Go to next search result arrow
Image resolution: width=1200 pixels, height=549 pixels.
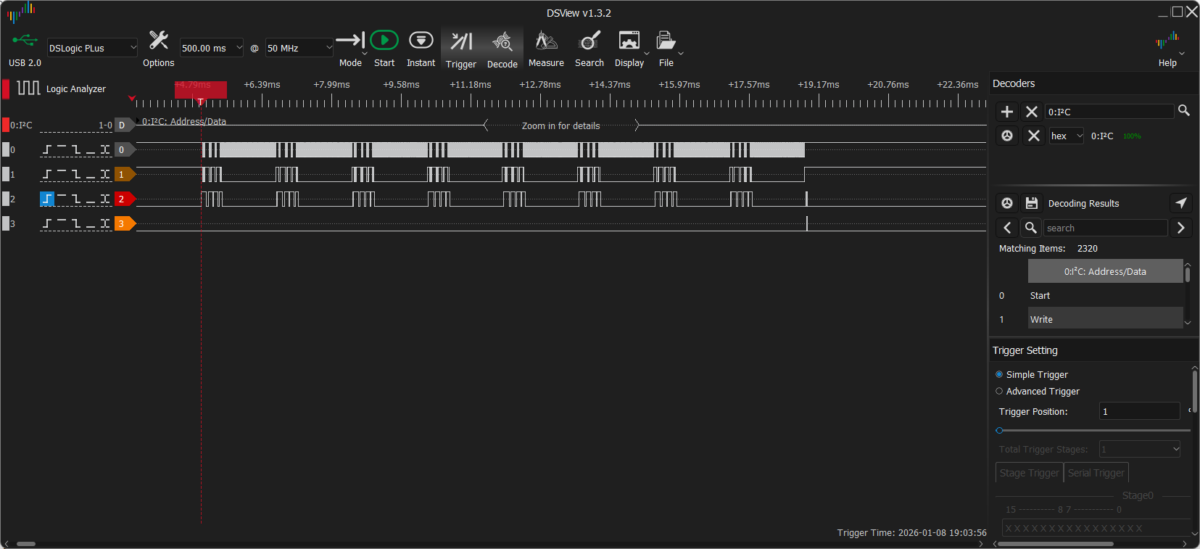1181,228
